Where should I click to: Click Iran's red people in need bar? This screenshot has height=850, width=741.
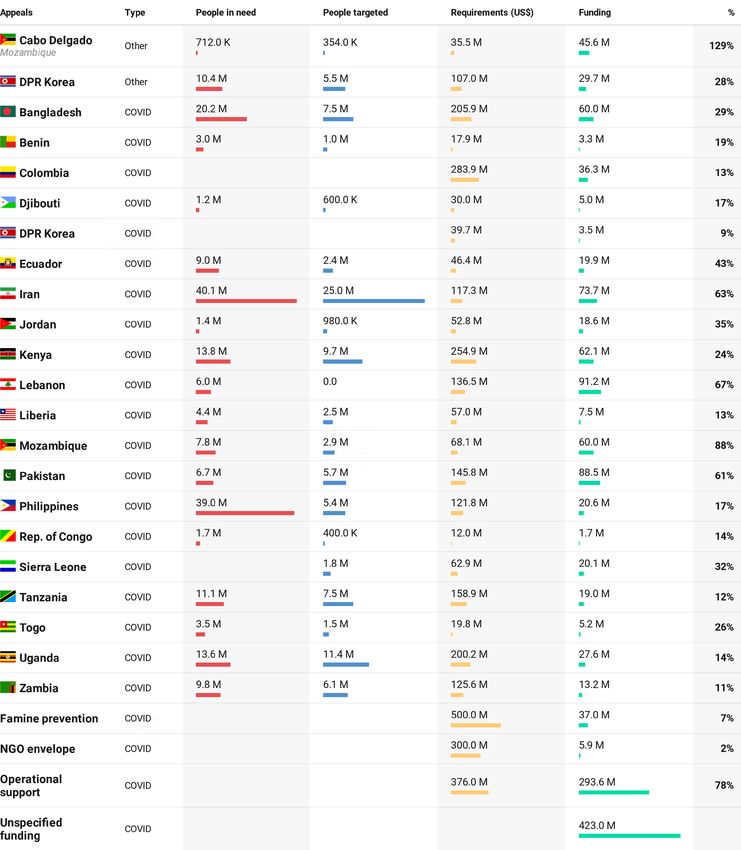(x=246, y=301)
